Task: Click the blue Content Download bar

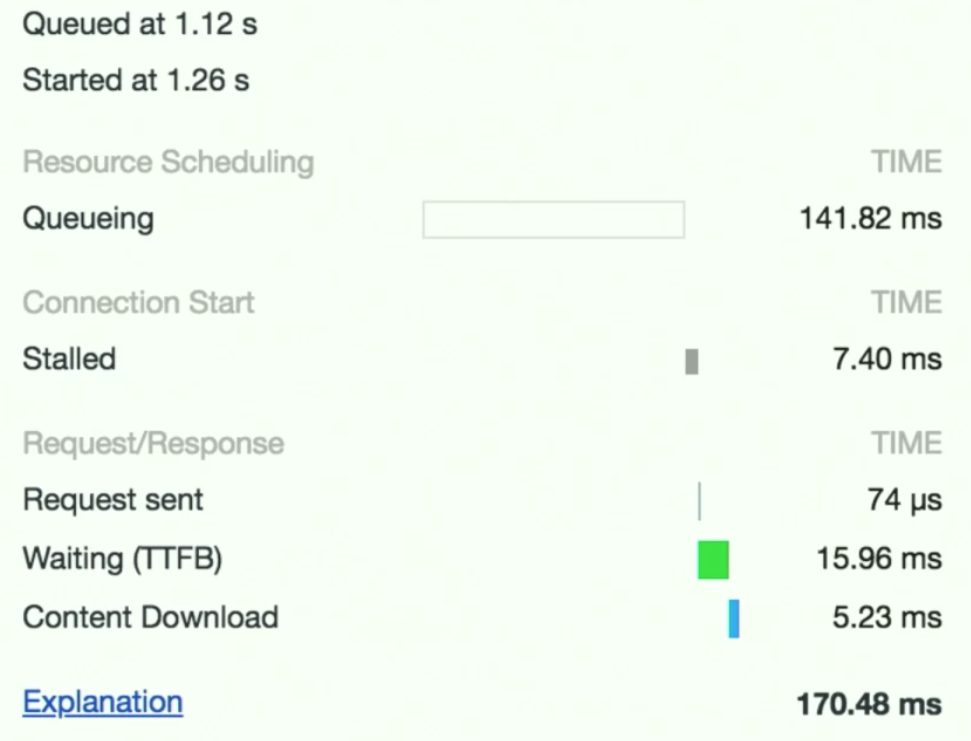Action: 734,618
